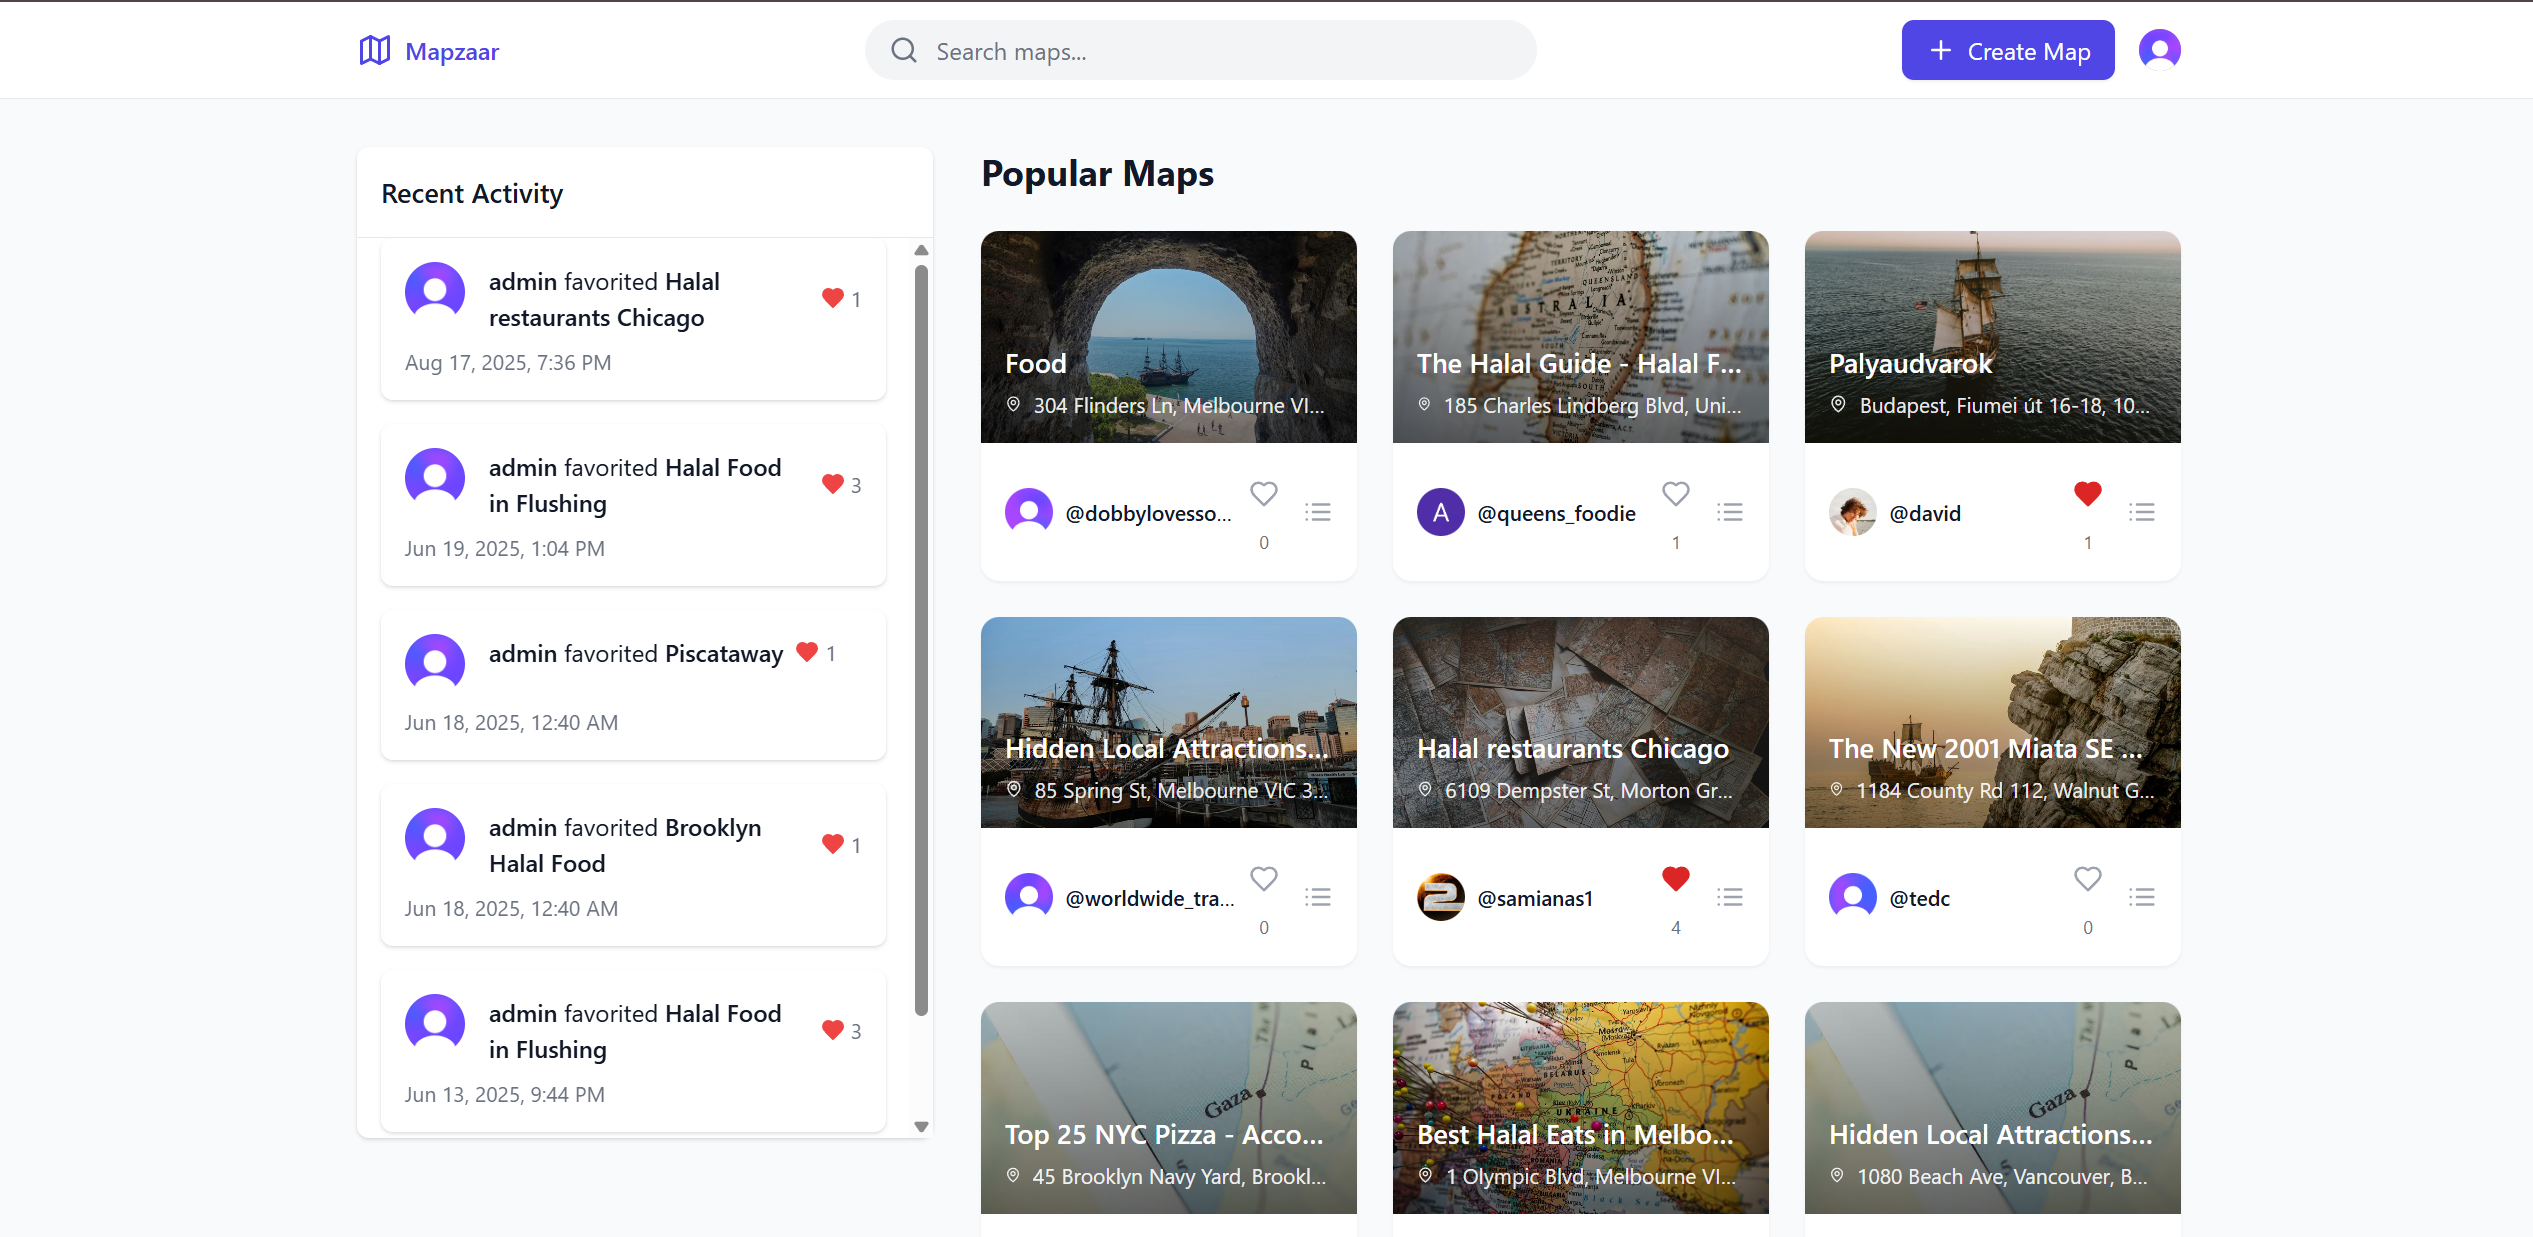This screenshot has width=2533, height=1237.
Task: Click Recent Activity scrollbar up arrow
Action: [x=921, y=250]
